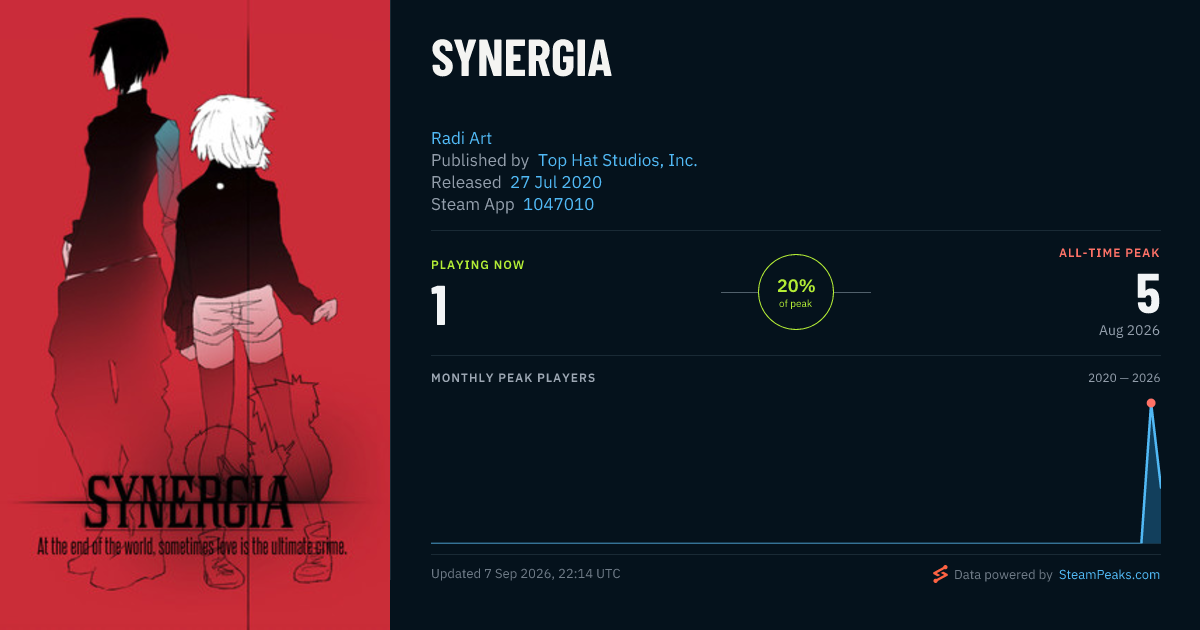1200x630 pixels.
Task: Click the 20% of peak circle
Action: (x=796, y=292)
